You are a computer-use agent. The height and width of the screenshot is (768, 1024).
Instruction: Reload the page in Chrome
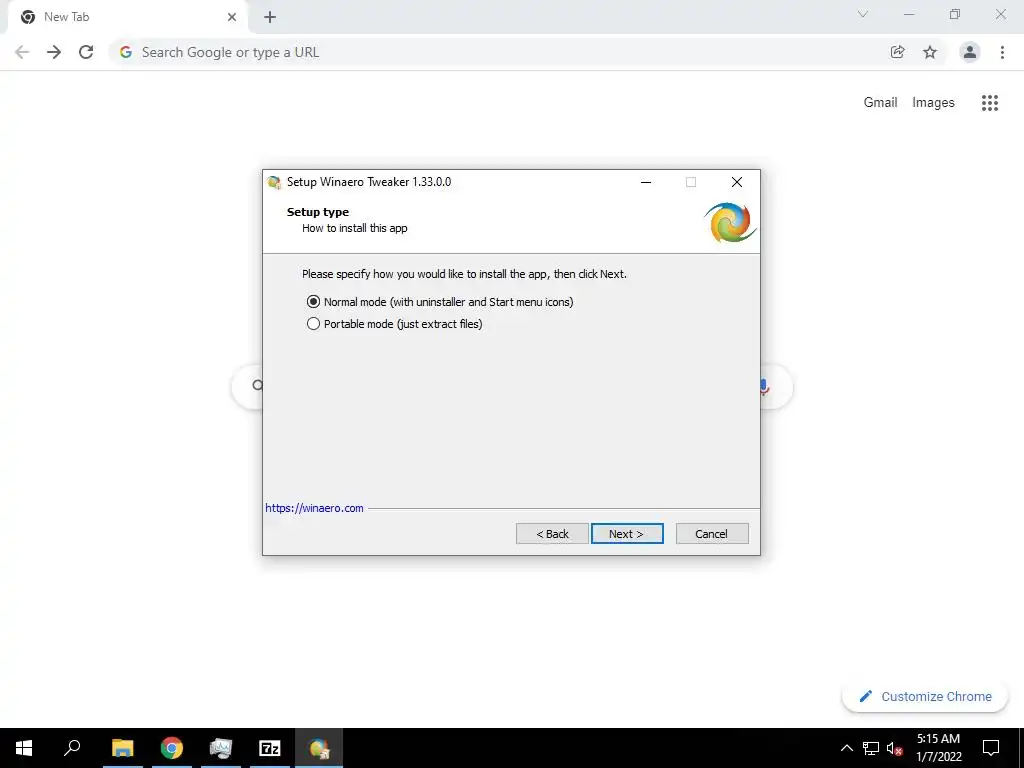[86, 52]
